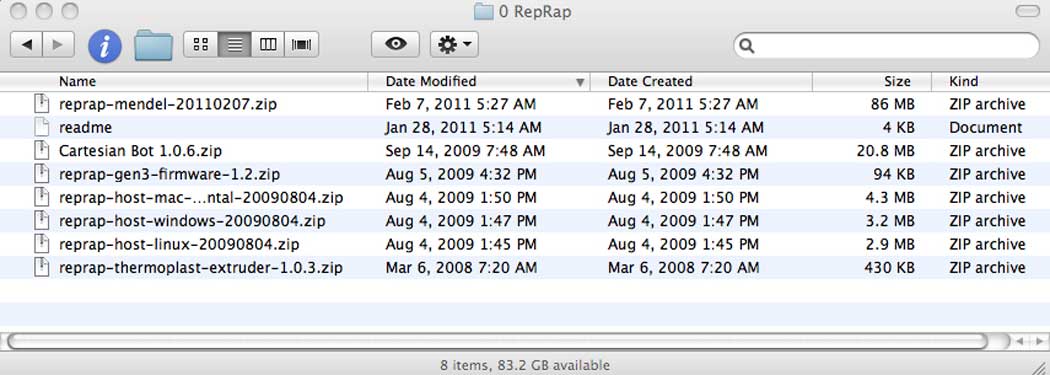Image resolution: width=1050 pixels, height=375 pixels.
Task: Sort by the Name column header
Action: [x=184, y=82]
